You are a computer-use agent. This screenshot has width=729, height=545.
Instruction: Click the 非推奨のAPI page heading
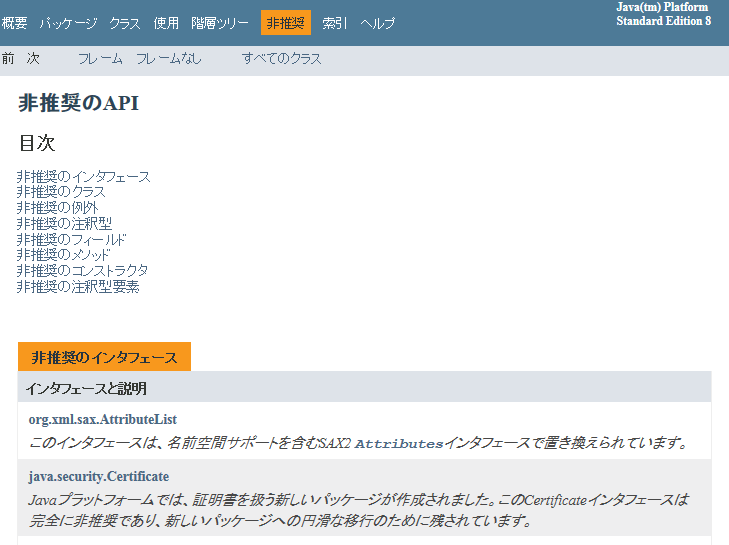point(79,103)
